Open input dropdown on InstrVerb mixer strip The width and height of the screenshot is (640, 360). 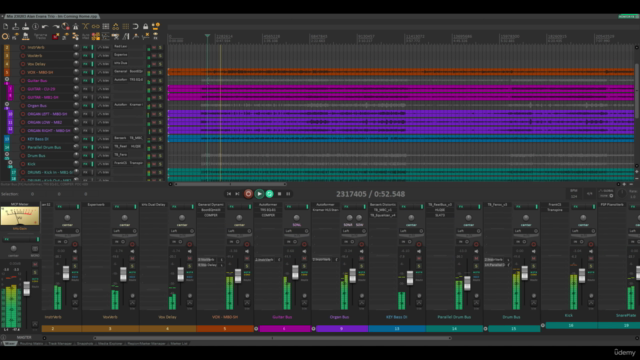tap(67, 231)
